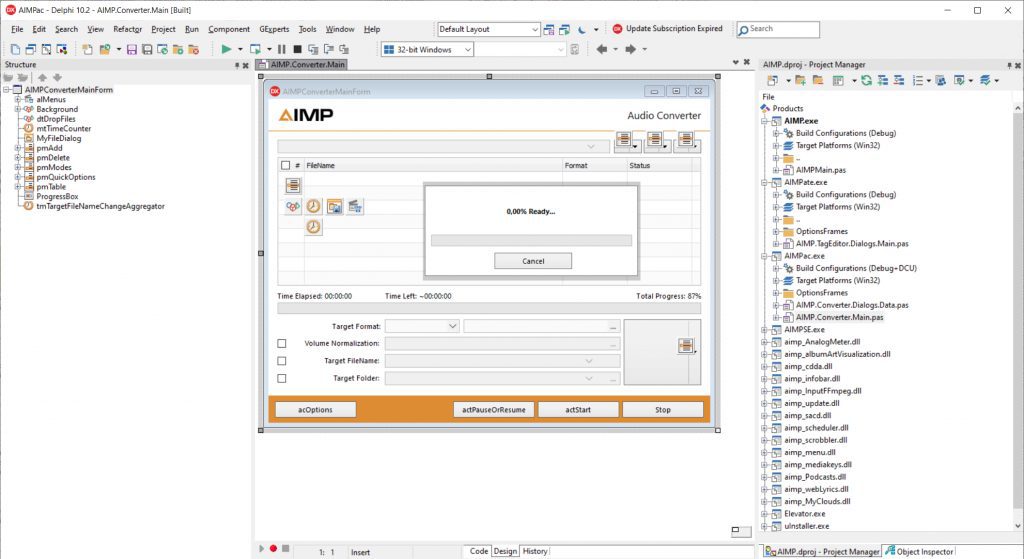Select the MyFileDialog component icon on form
This screenshot has width=1024, height=559.
click(334, 206)
